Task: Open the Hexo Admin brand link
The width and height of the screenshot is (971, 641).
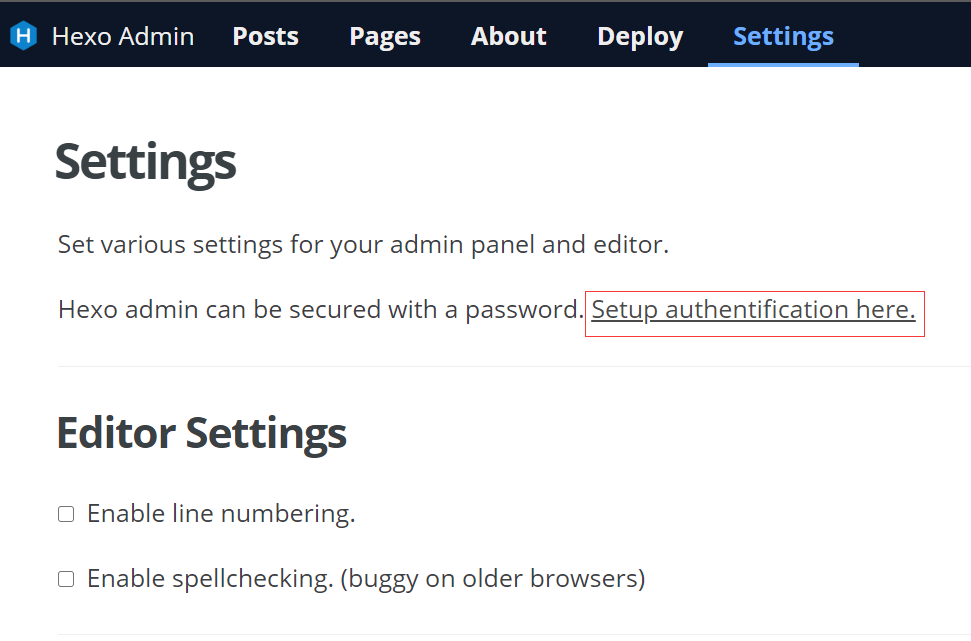Action: point(122,37)
